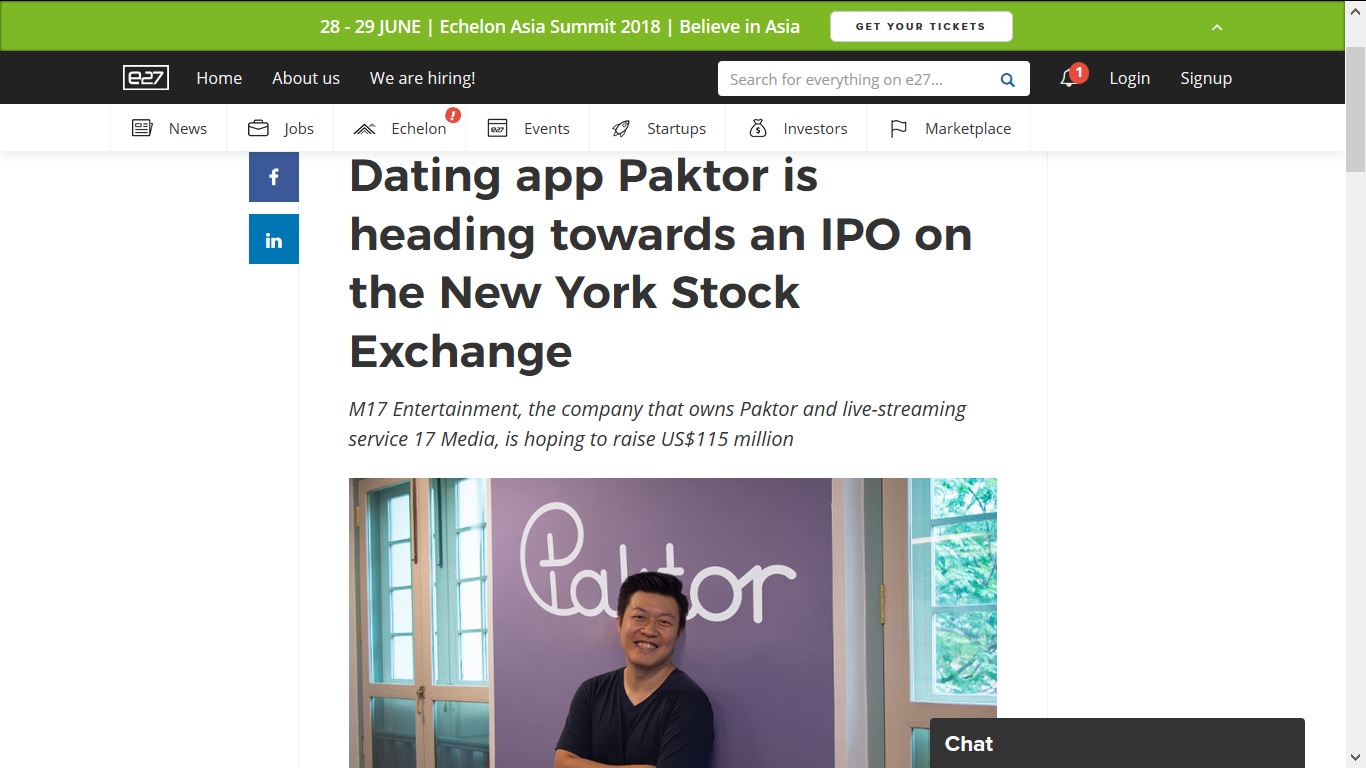Open the notifications bell
1366x768 pixels.
(x=1068, y=79)
